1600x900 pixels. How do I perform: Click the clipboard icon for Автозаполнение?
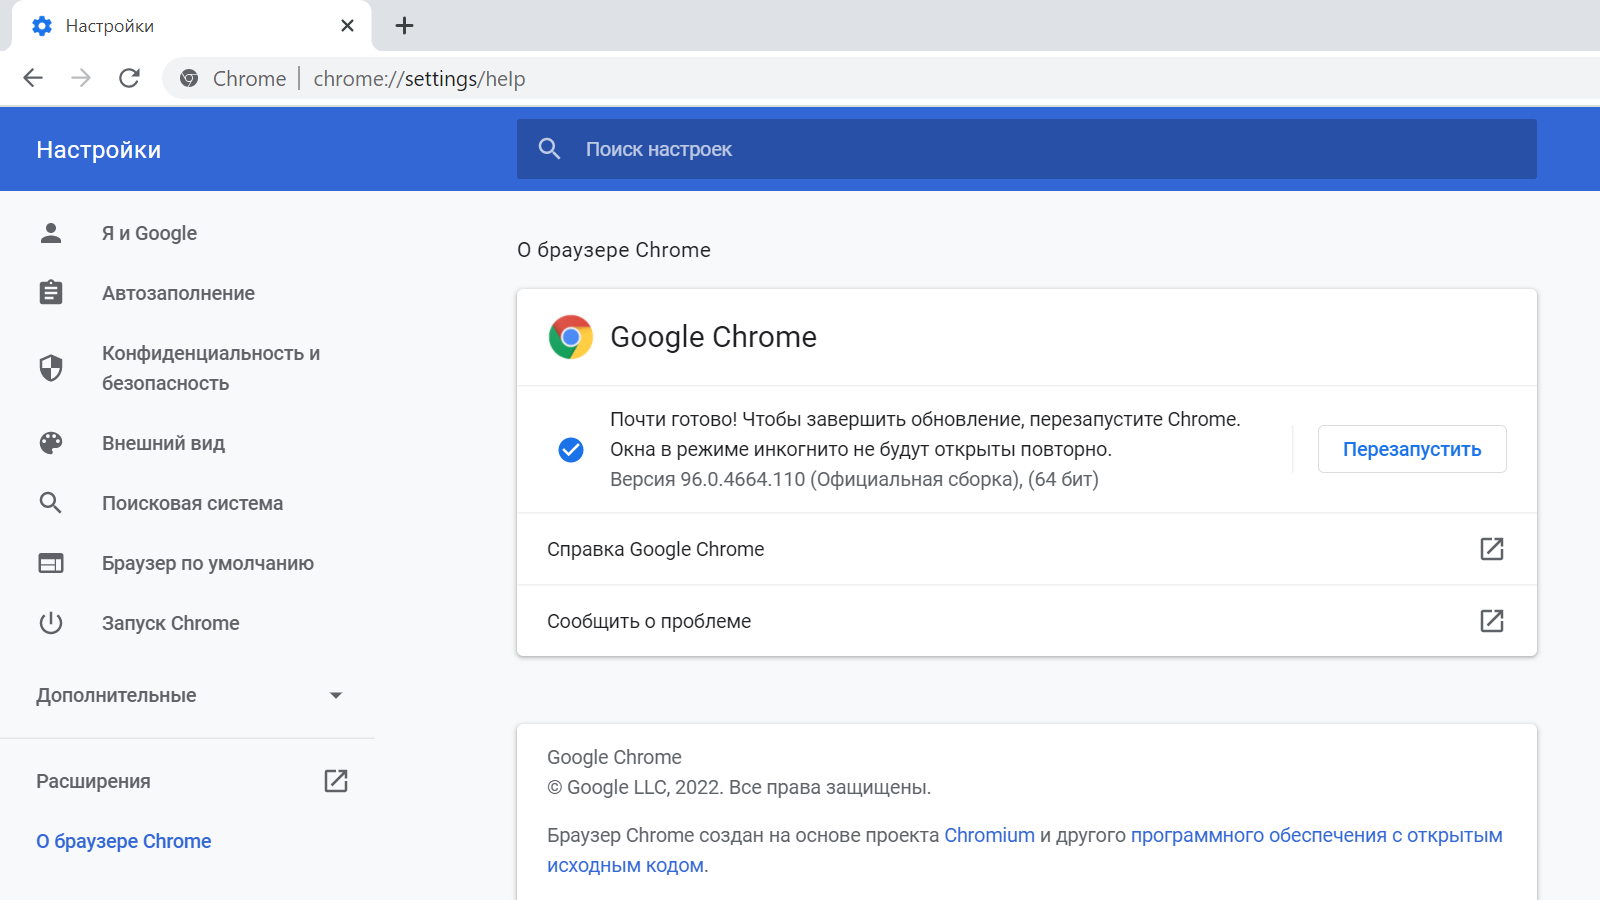(x=51, y=293)
